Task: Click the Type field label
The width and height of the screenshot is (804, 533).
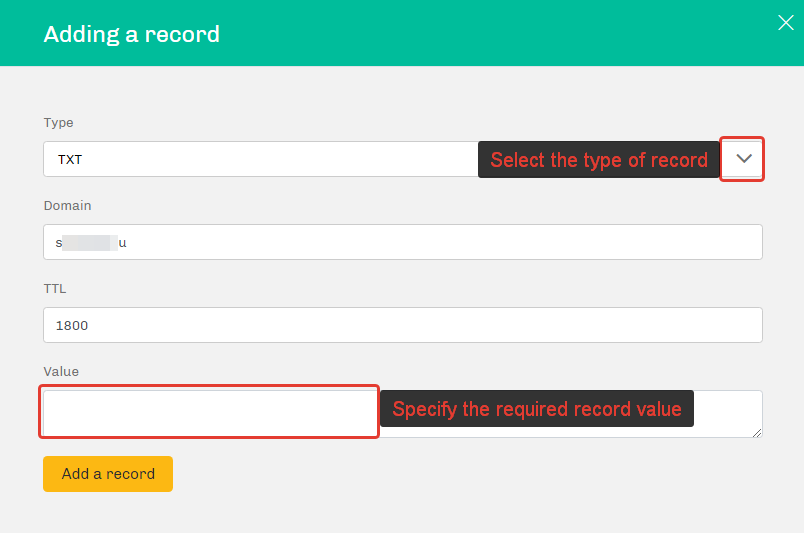Action: click(58, 123)
